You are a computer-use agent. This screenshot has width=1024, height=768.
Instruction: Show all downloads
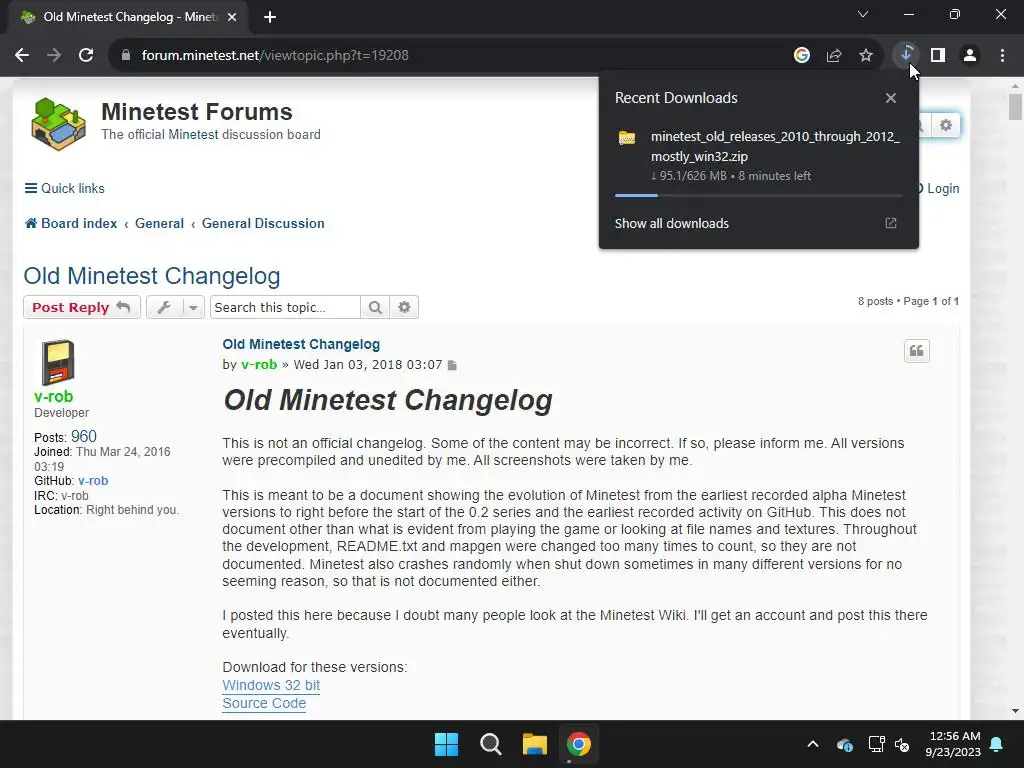point(671,223)
